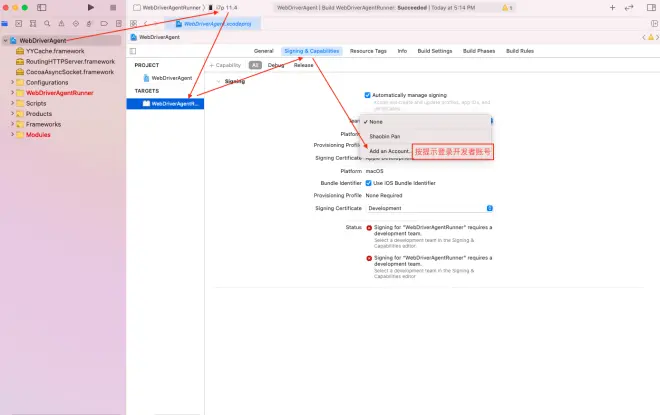Toggle Automatically manage signing checkbox
This screenshot has height=415, width=660.
point(367,95)
